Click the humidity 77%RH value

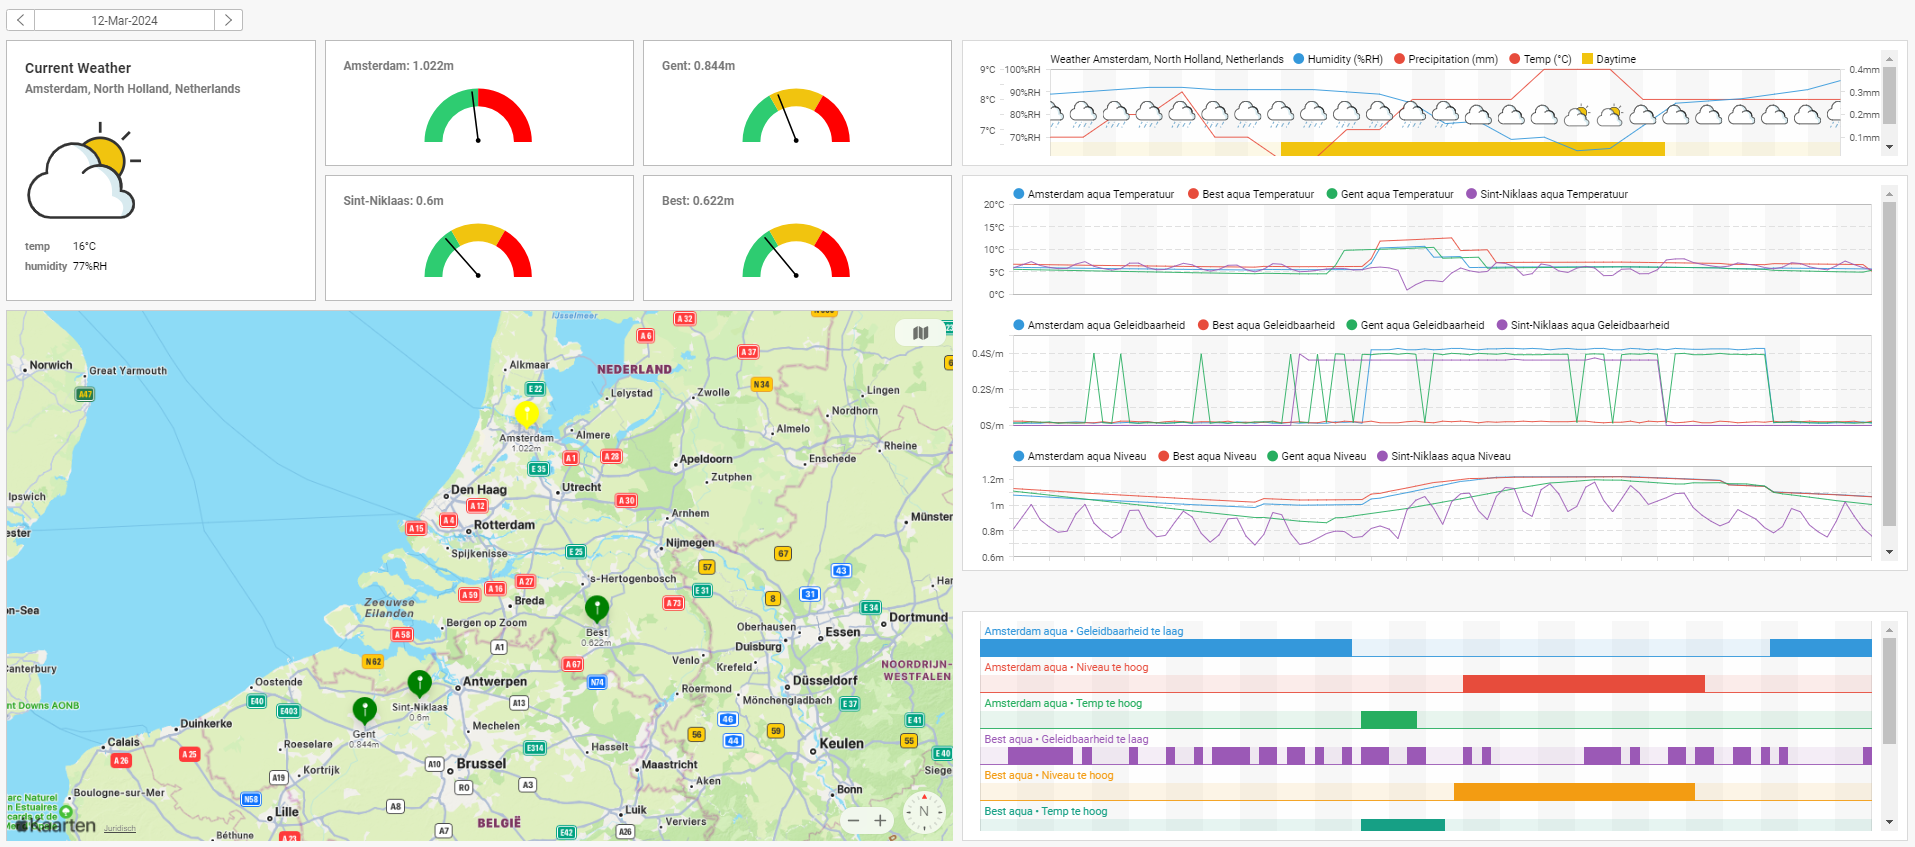click(90, 266)
